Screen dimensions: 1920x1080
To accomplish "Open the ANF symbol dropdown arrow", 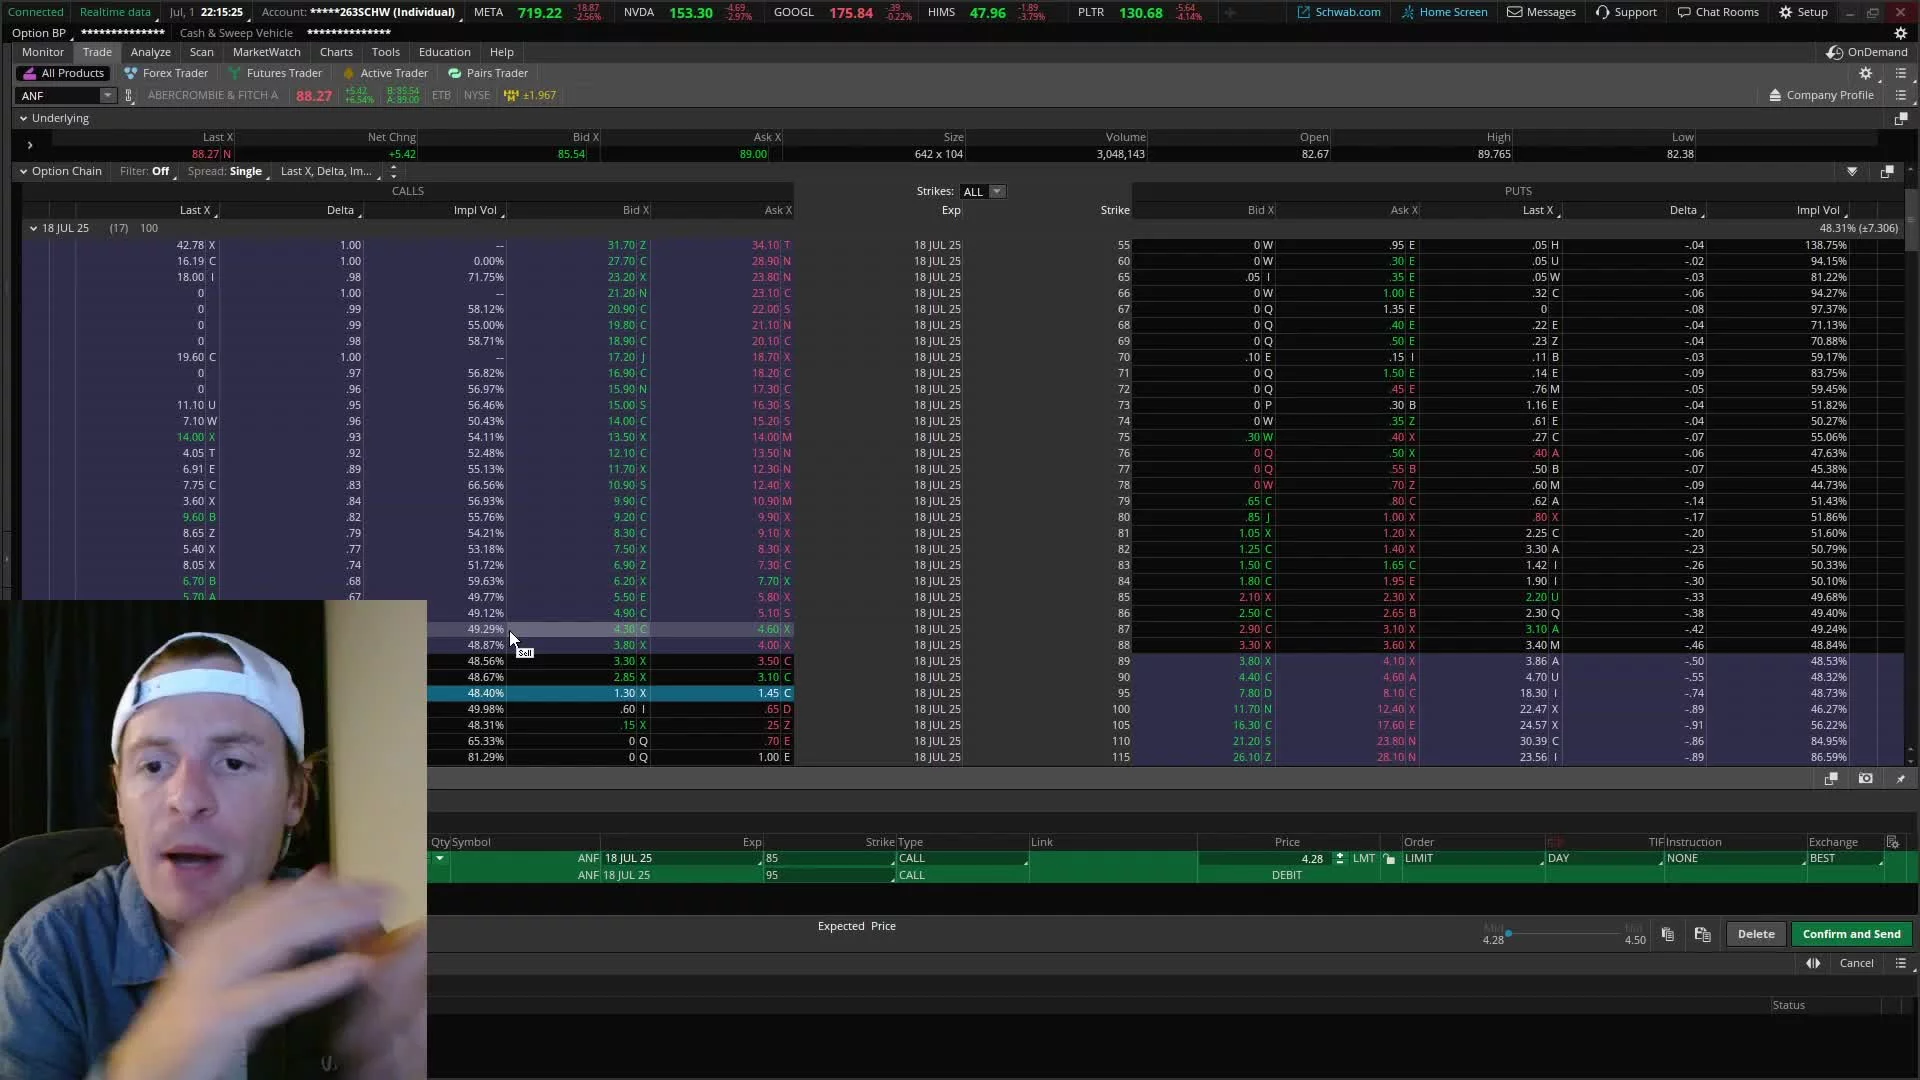I will pos(107,95).
